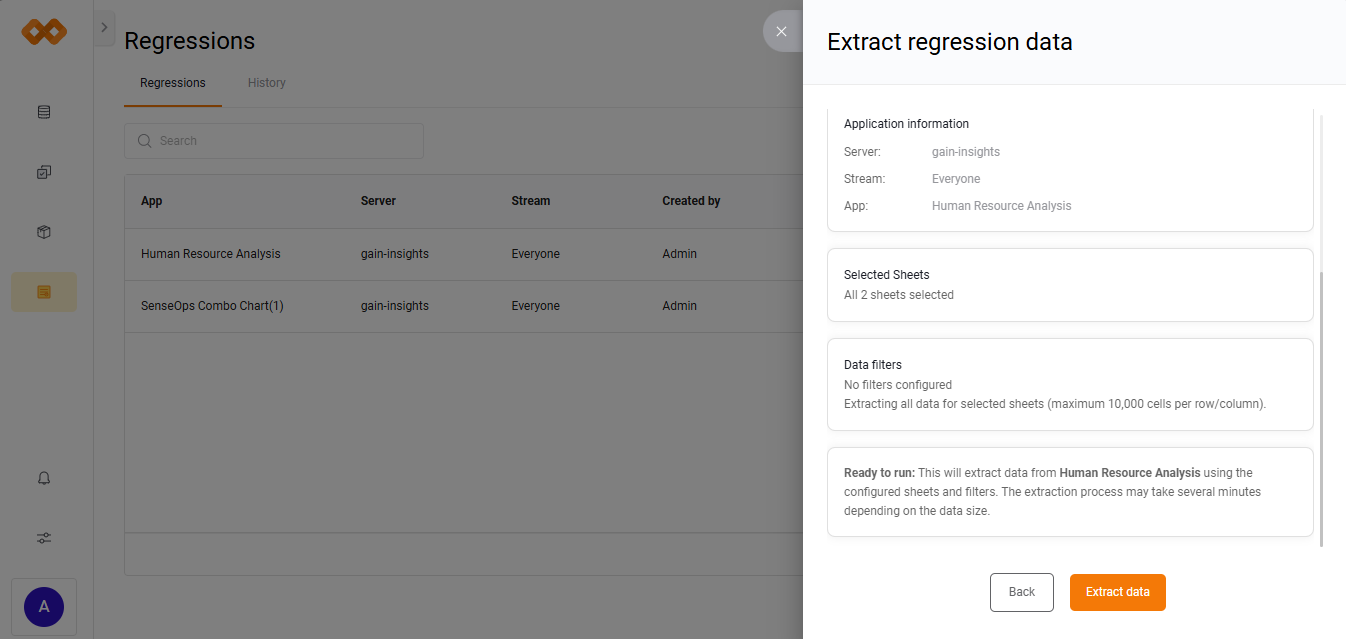The width and height of the screenshot is (1346, 639).
Task: Click the highlighted Regressions sidebar icon
Action: [x=43, y=291]
